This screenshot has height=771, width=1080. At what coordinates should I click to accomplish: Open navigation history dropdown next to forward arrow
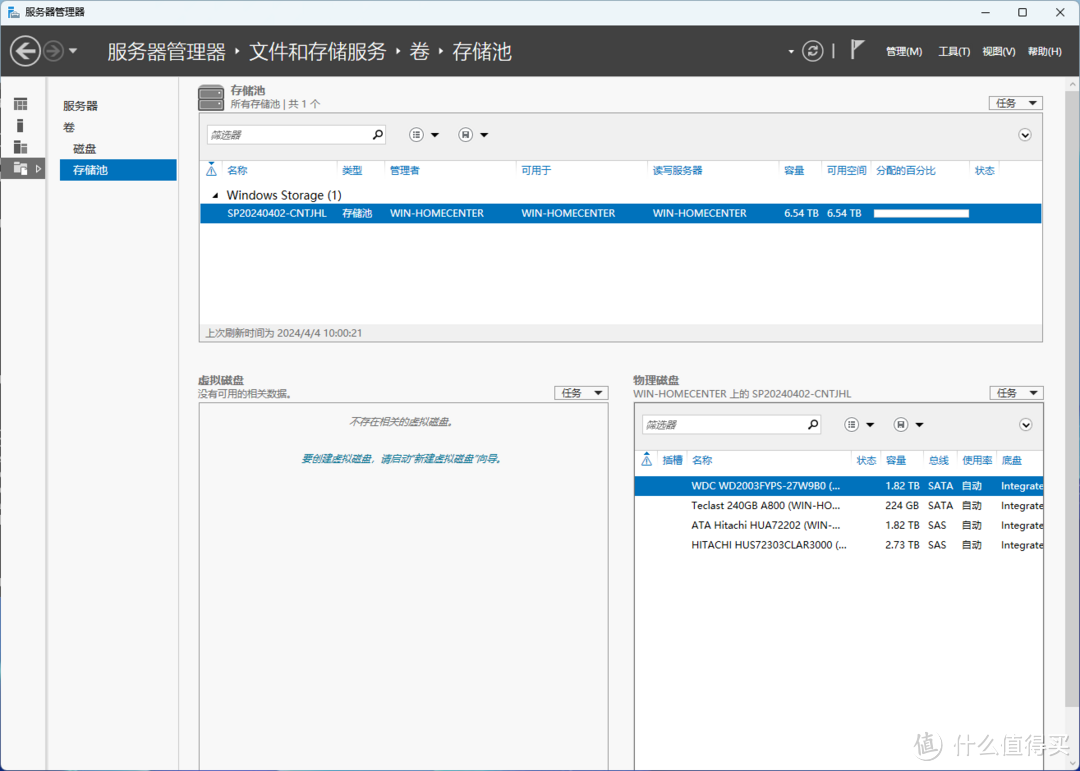coord(73,51)
